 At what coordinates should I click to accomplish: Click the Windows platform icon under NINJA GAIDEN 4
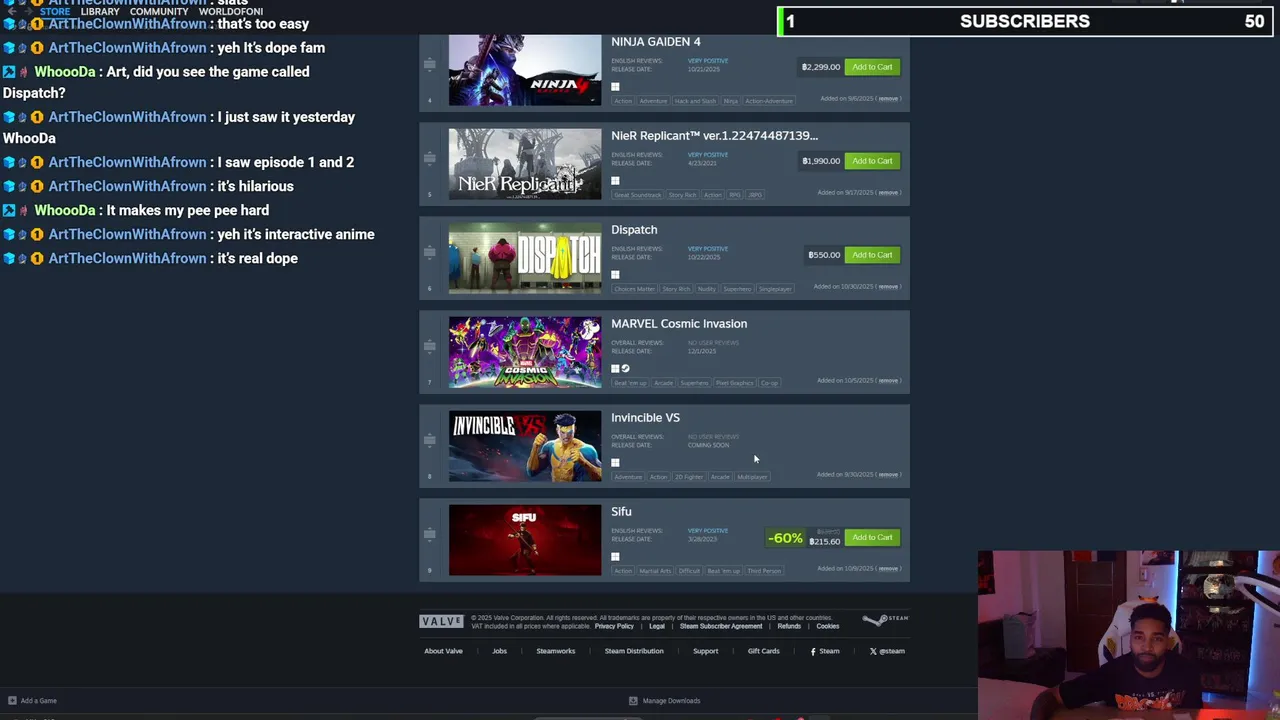(615, 87)
